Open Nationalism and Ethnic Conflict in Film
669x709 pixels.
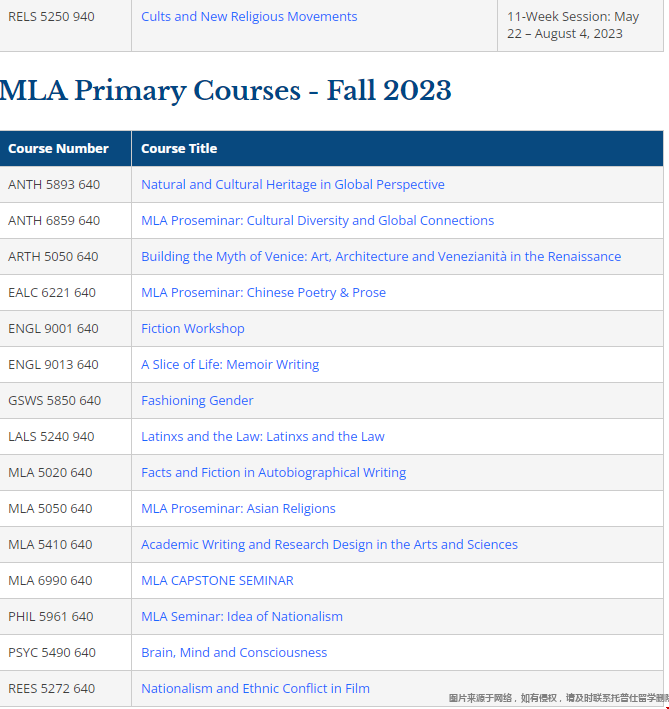coord(255,689)
